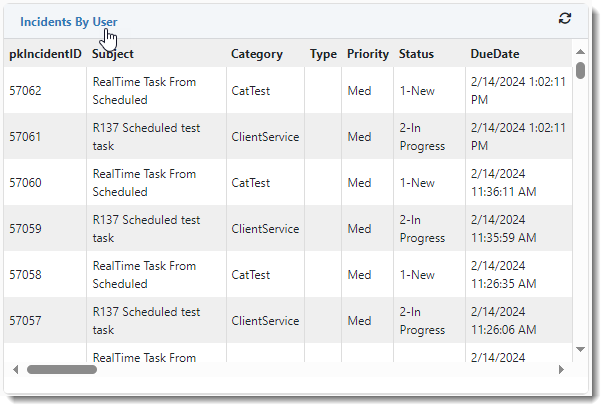
Task: Click the vertical scrollbar up arrow
Action: 581,49
